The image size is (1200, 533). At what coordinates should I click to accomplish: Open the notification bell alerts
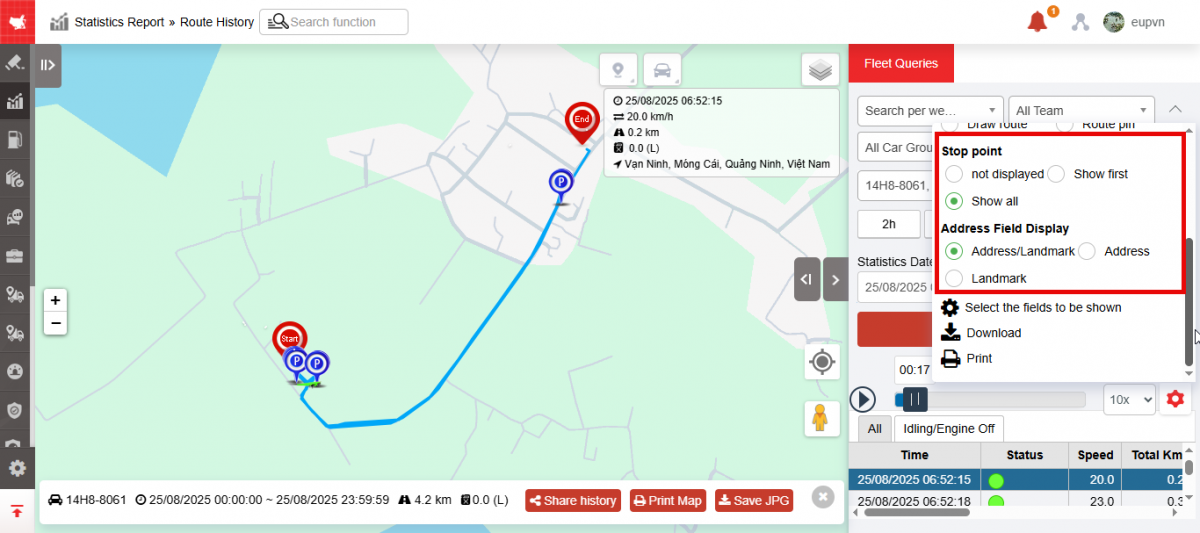pyautogui.click(x=1038, y=21)
